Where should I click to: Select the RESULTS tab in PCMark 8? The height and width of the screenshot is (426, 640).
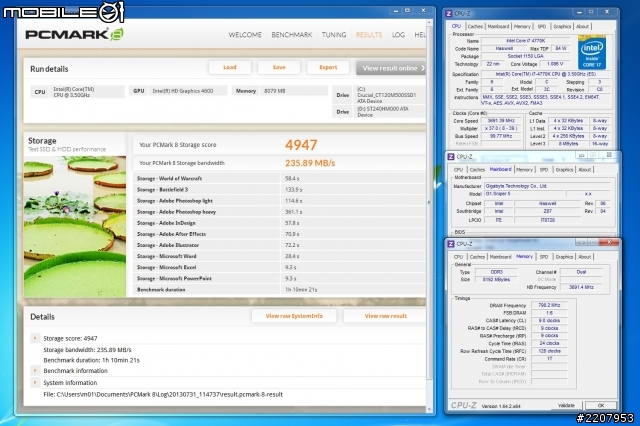click(369, 35)
